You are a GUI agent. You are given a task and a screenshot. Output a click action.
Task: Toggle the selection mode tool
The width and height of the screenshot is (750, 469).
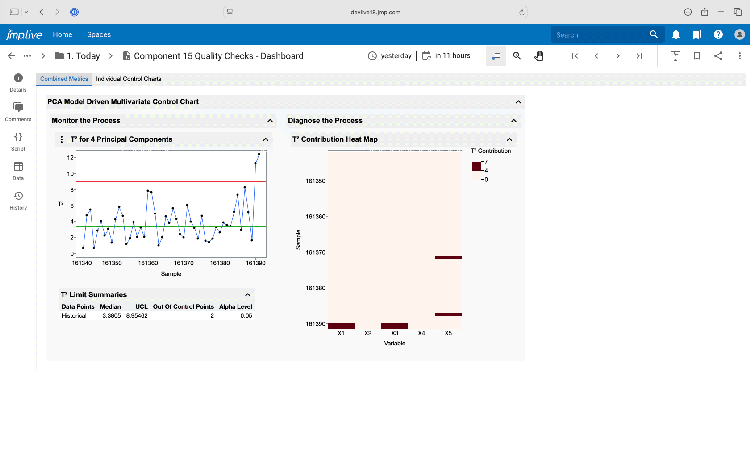496,56
